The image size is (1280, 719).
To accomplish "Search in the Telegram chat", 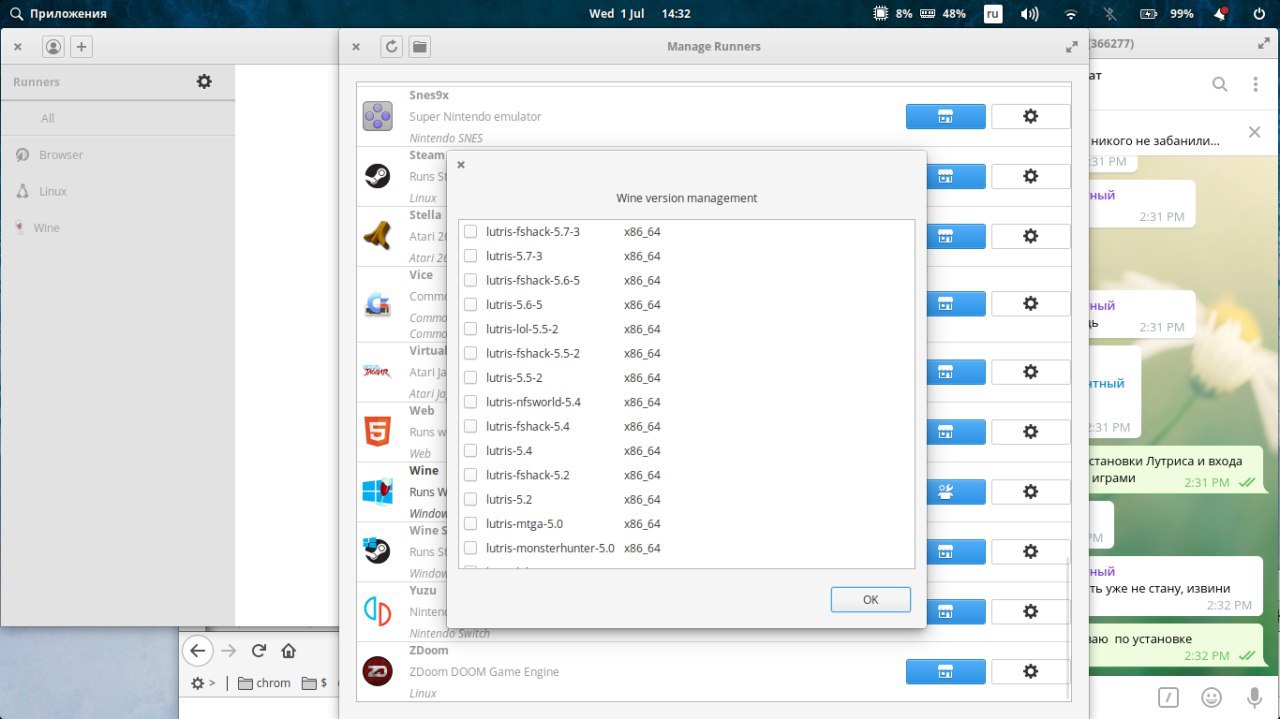I will coord(1220,84).
